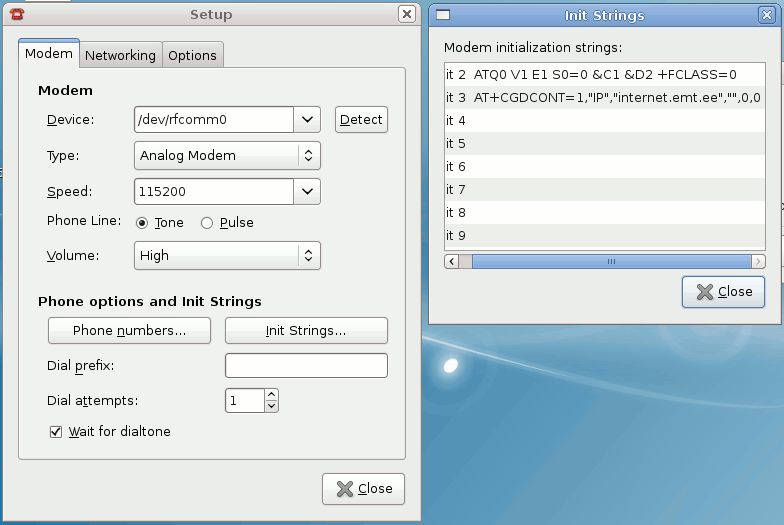Select the empty init string row 6
Viewport: 784px width, 525px height.
(604, 166)
